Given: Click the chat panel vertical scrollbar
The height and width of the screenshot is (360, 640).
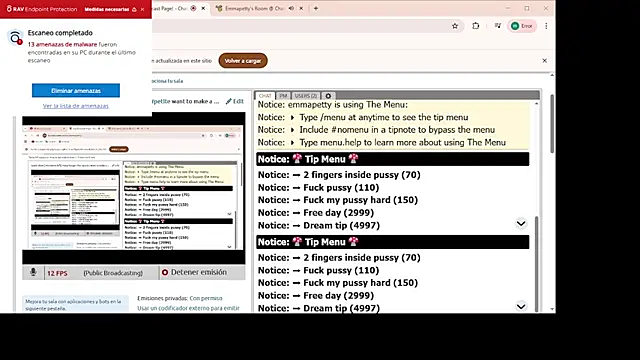Looking at the screenshot, I should [x=536, y=263].
